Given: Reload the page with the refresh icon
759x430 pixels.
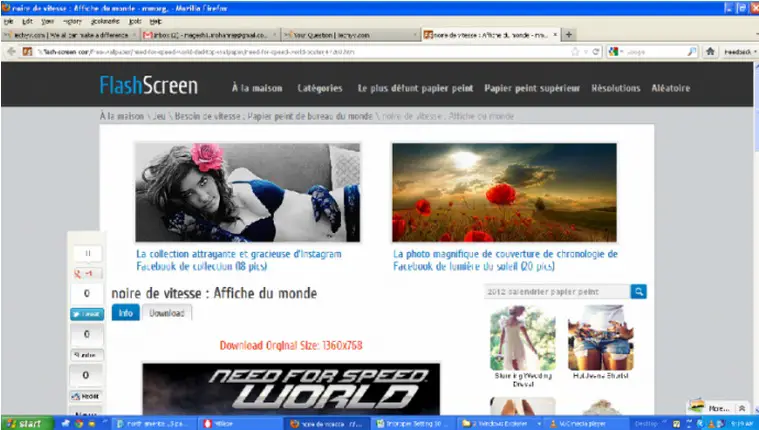Looking at the screenshot, I should click(596, 51).
